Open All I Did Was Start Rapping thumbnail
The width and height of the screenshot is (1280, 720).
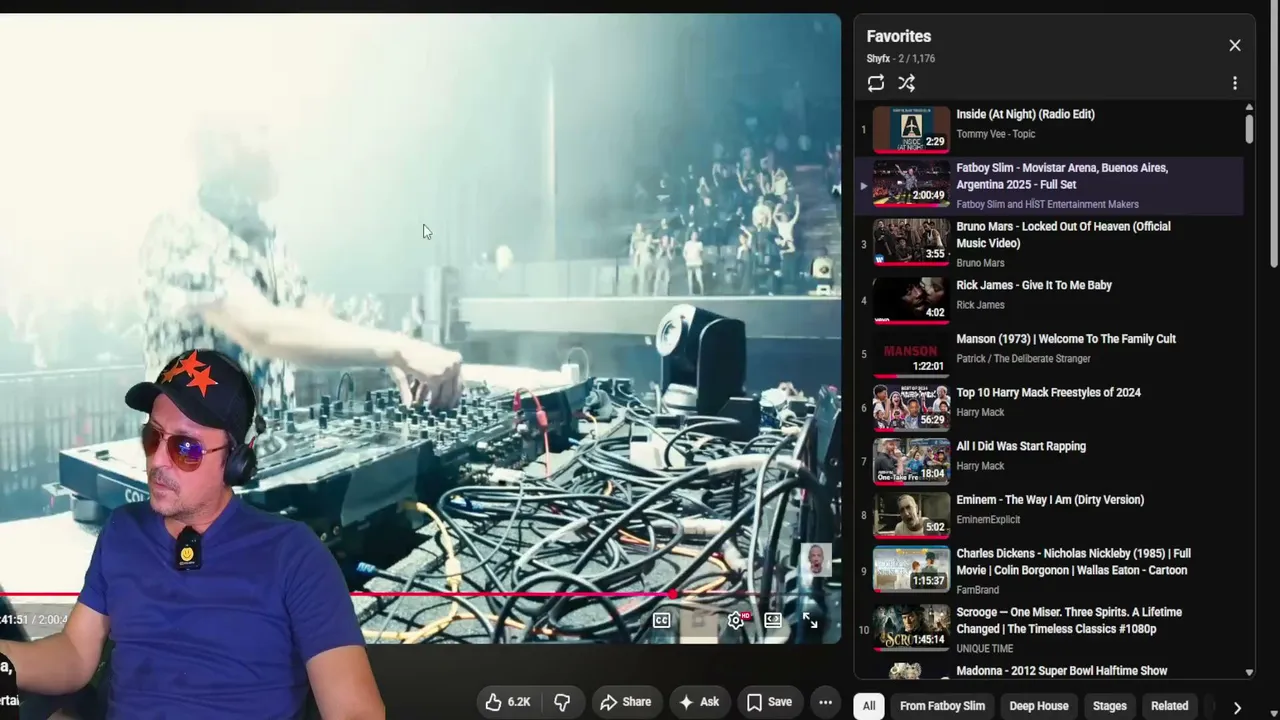(x=911, y=462)
